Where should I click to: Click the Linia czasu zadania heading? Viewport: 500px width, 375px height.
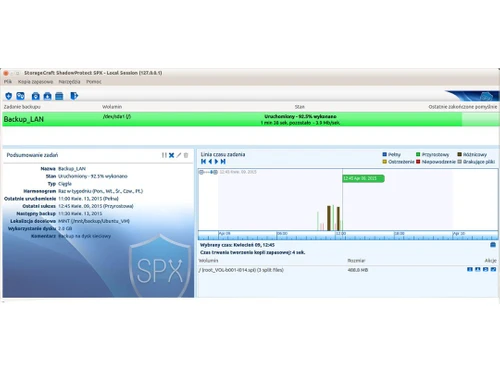click(x=223, y=154)
